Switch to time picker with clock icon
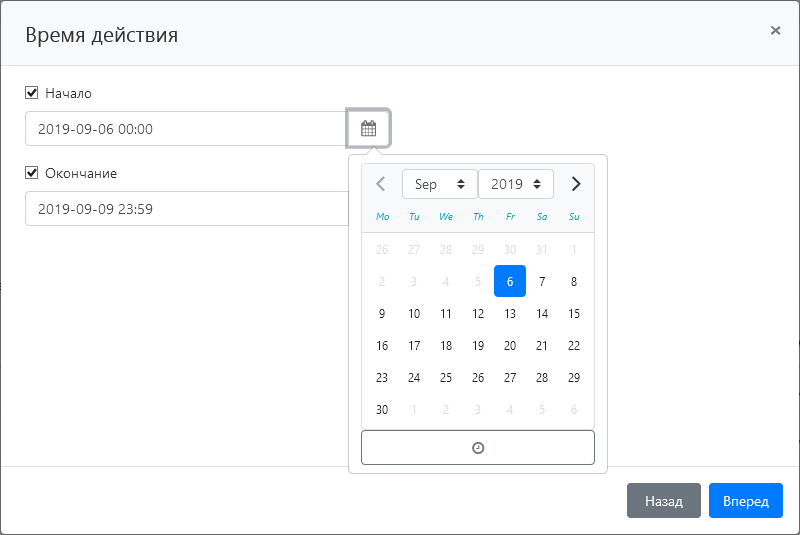The image size is (800, 535). click(477, 448)
